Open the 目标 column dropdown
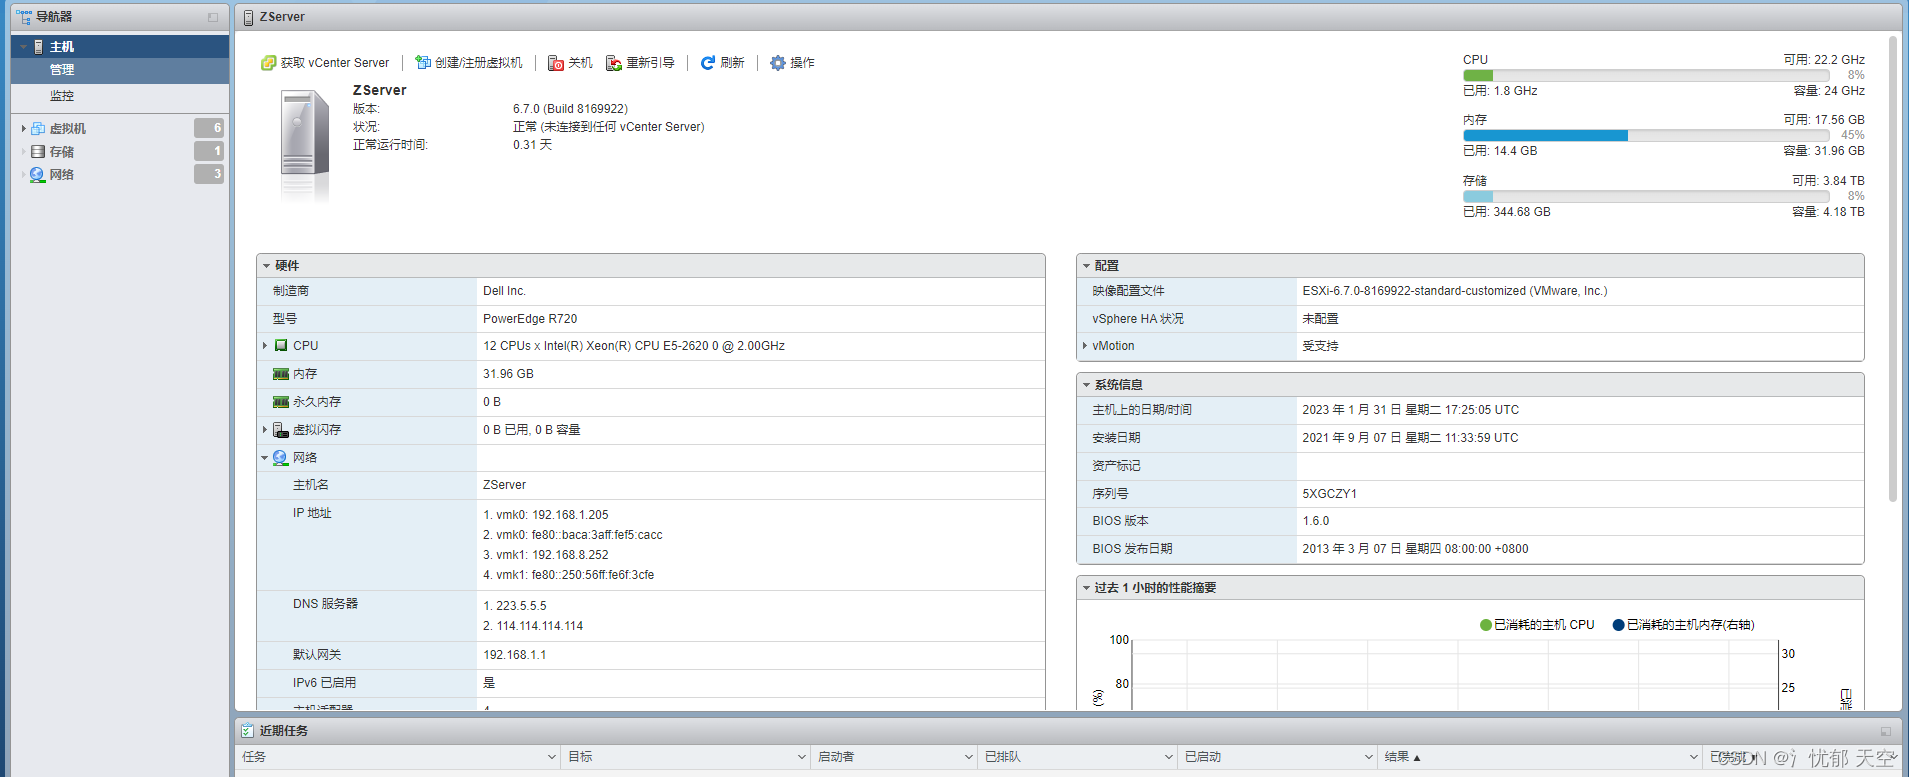This screenshot has width=1909, height=777. [801, 757]
